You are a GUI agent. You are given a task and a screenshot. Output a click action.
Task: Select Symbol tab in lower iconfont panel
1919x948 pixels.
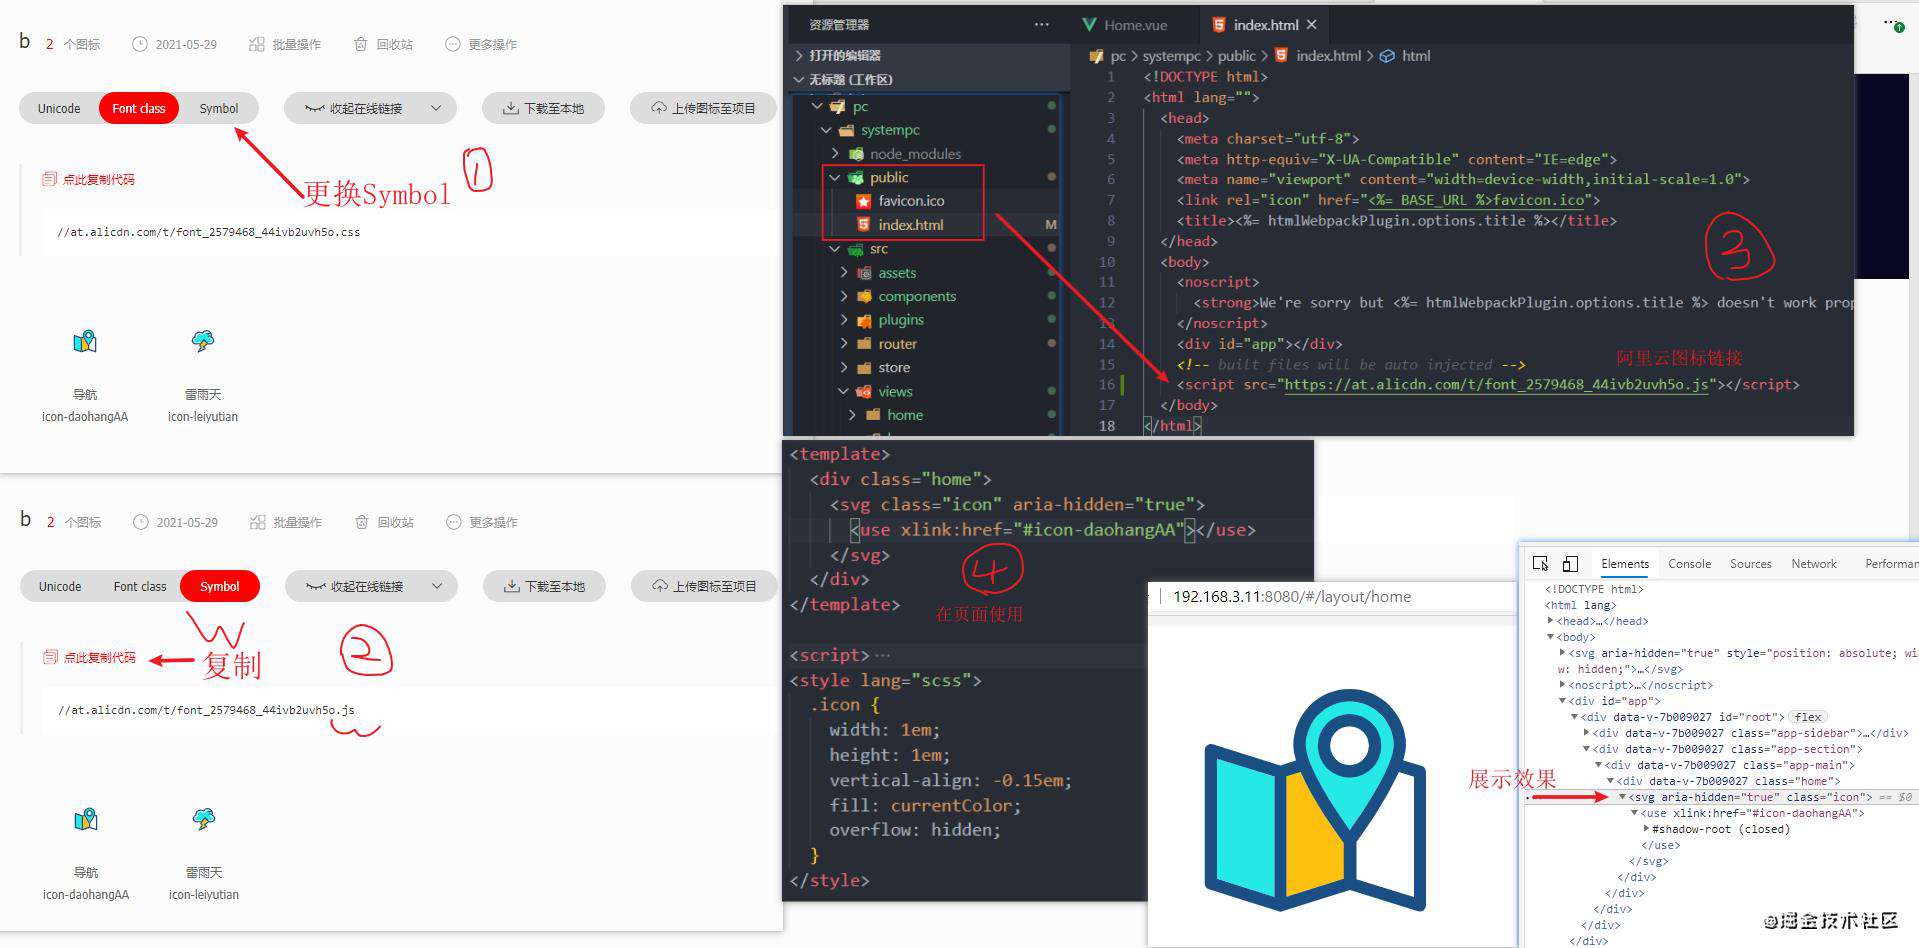coord(220,586)
